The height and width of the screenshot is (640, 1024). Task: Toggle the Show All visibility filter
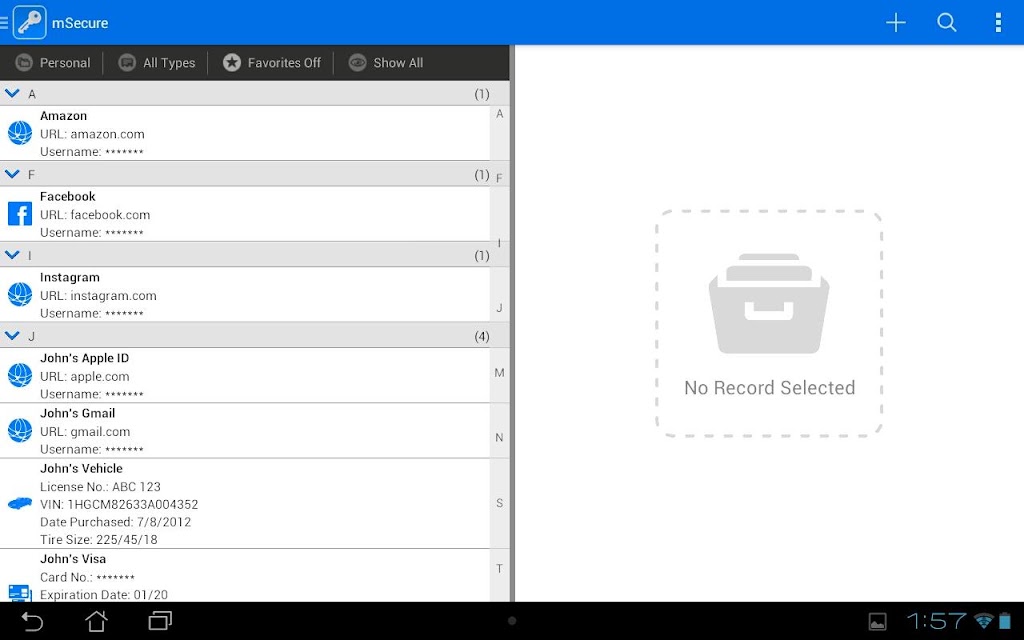[385, 63]
